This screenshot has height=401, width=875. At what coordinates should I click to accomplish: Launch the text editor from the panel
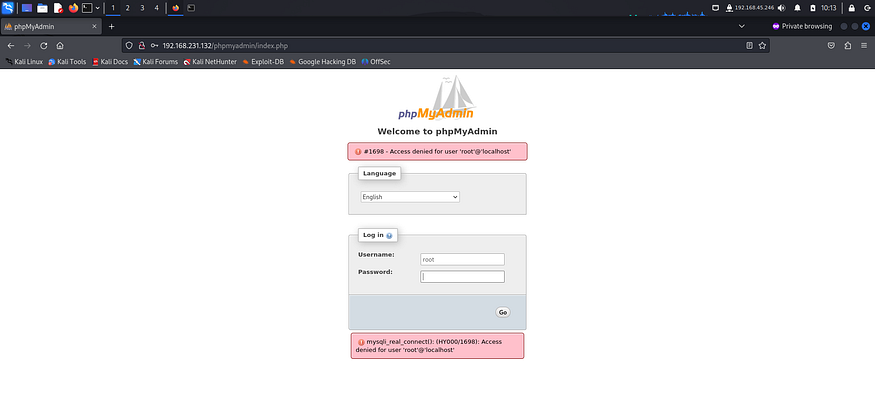pos(58,8)
